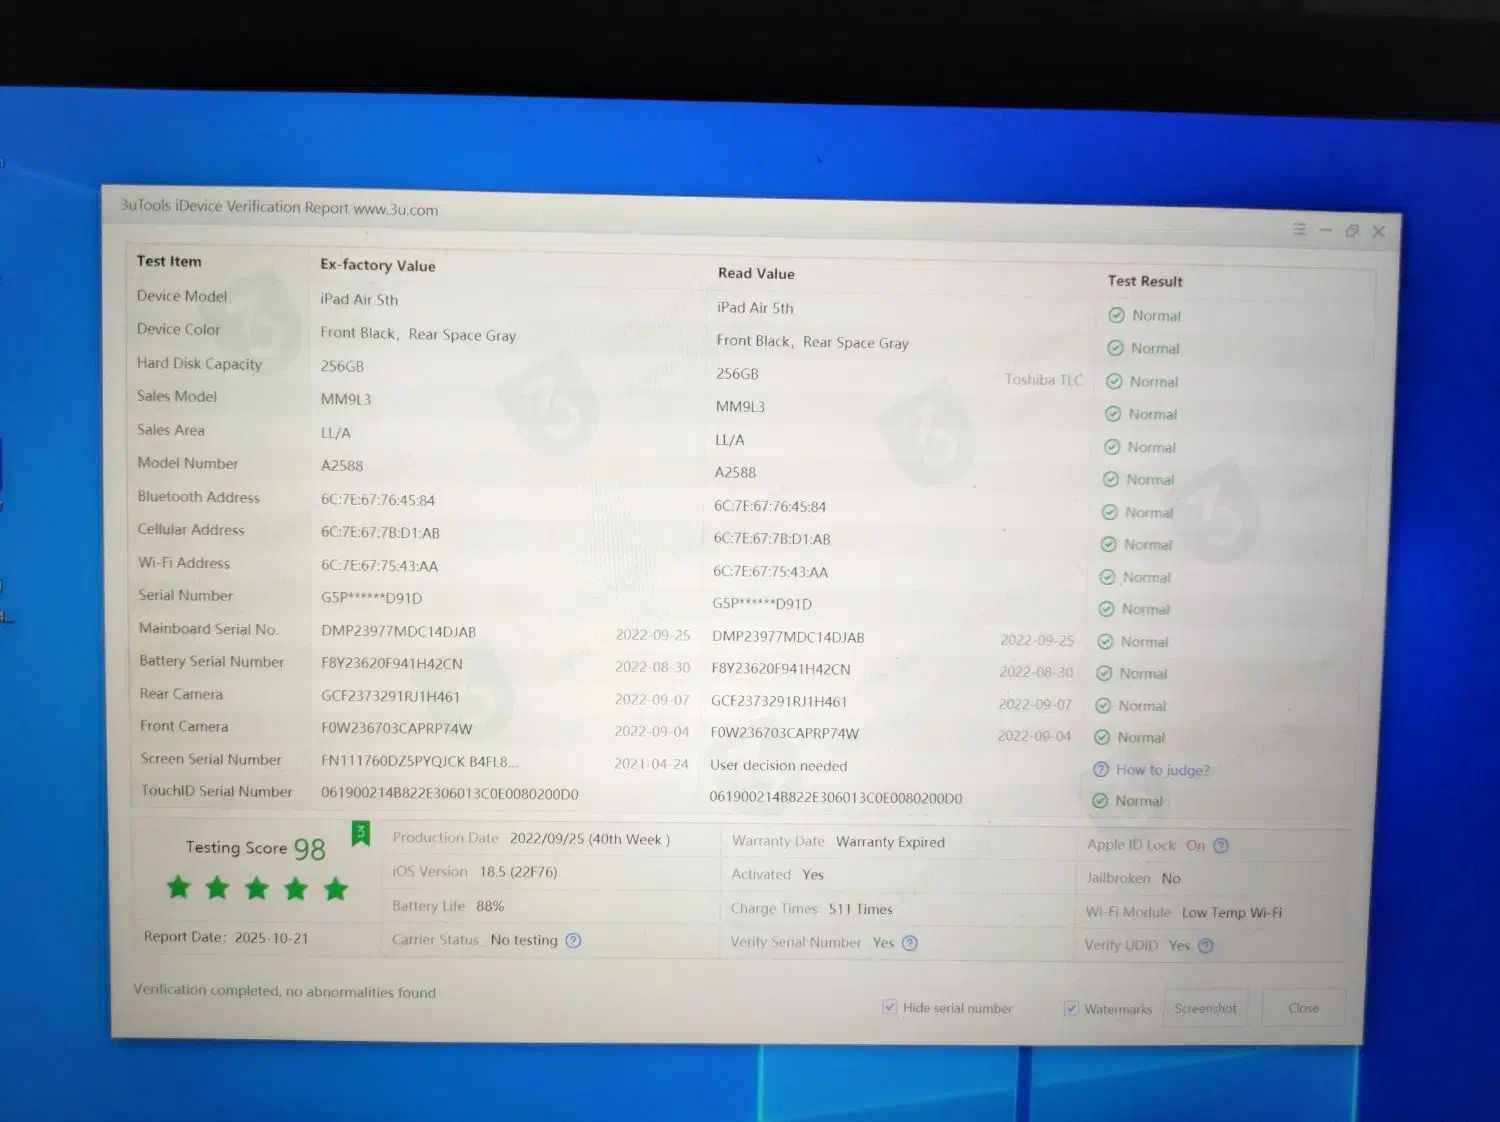Click the question icon before How to judge
This screenshot has height=1122, width=1500.
(x=1101, y=769)
